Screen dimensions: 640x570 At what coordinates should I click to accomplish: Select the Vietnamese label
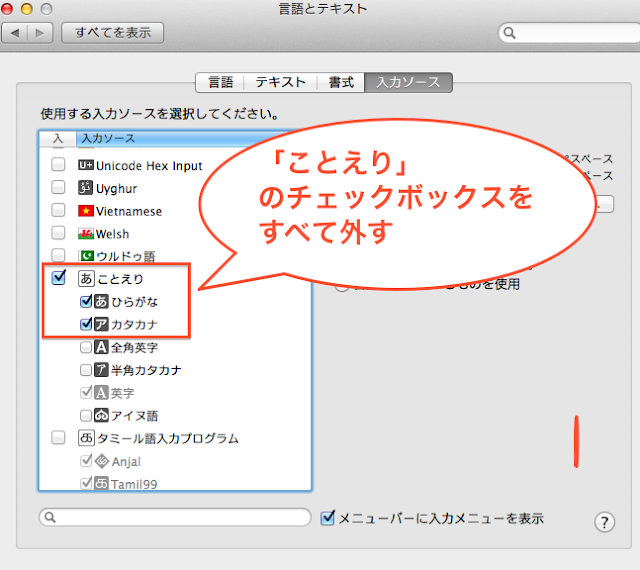click(129, 211)
